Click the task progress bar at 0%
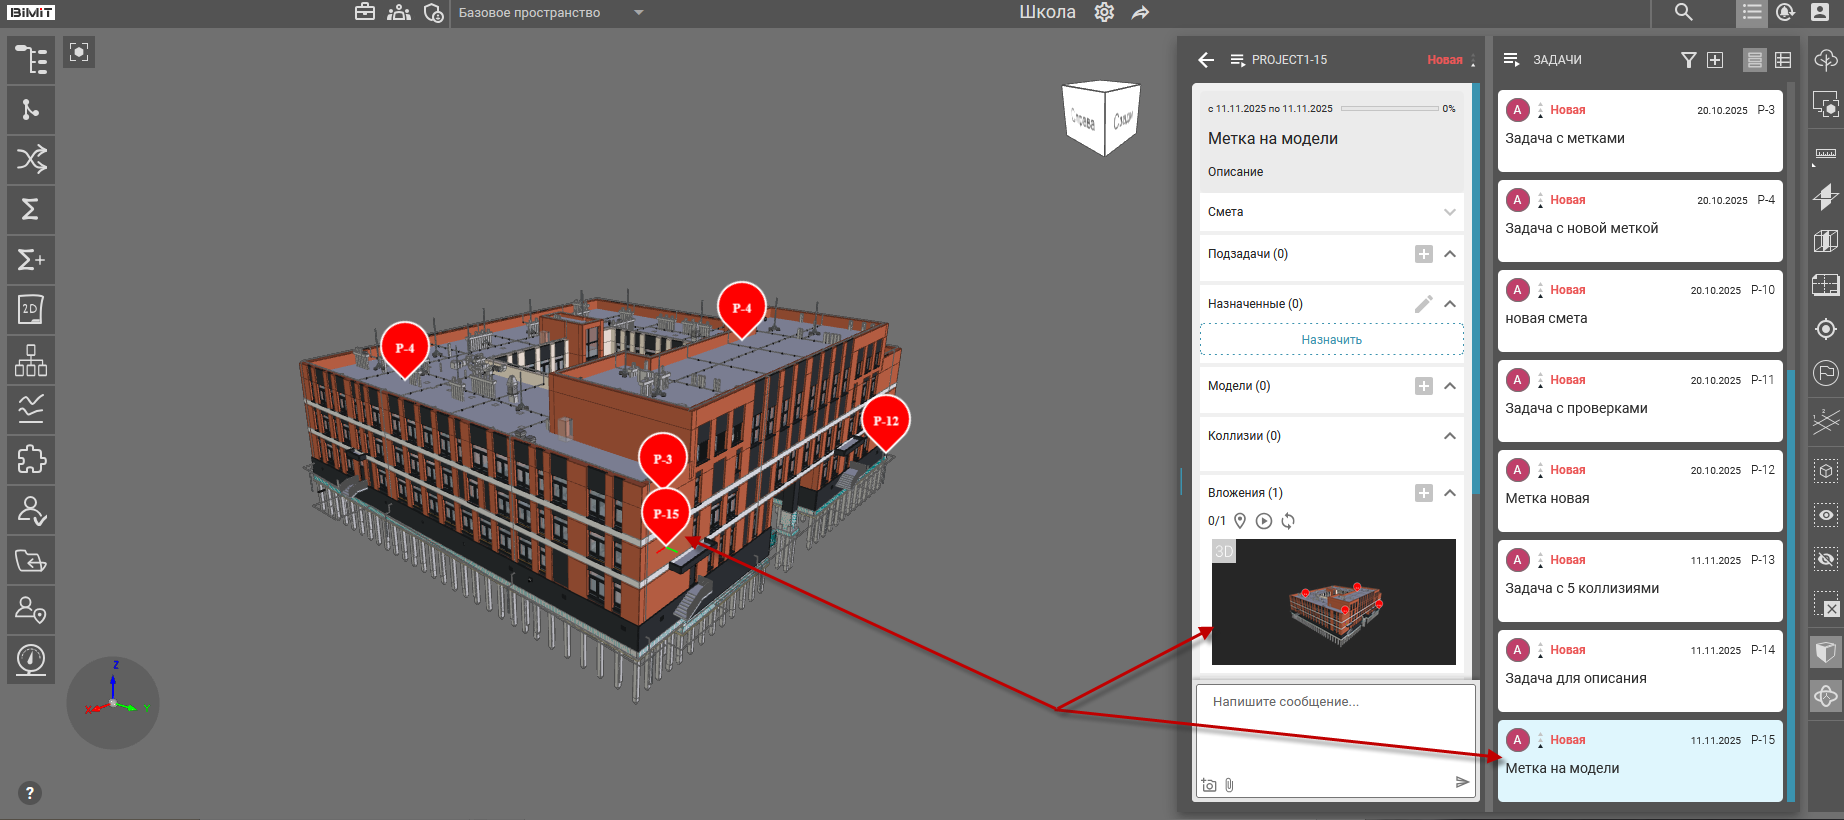1844x820 pixels. coord(1389,109)
